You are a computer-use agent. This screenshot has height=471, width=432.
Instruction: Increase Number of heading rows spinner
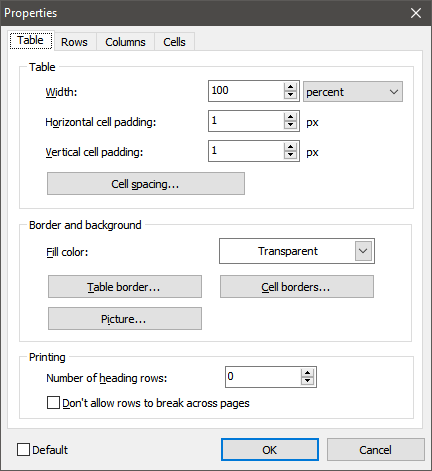307,373
